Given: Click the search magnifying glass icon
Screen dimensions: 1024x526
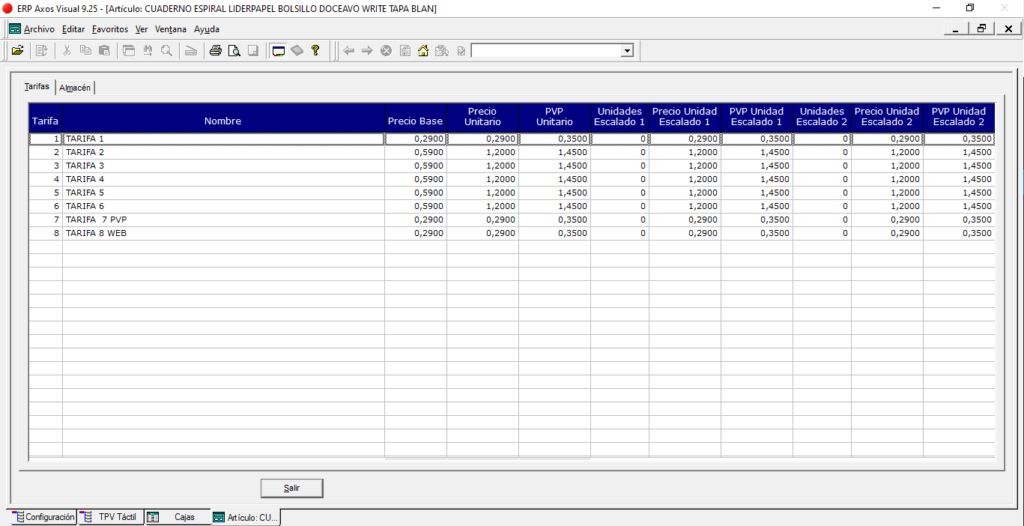Looking at the screenshot, I should [x=167, y=50].
